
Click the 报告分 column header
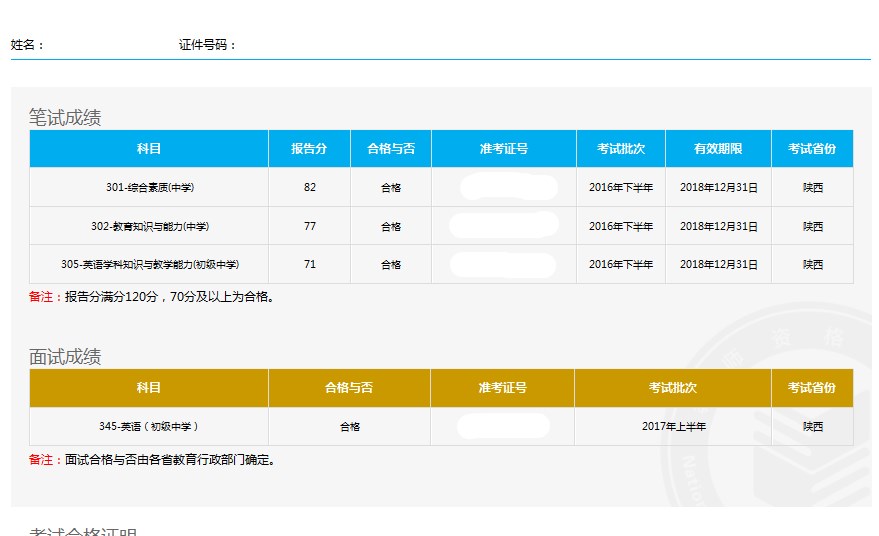309,149
